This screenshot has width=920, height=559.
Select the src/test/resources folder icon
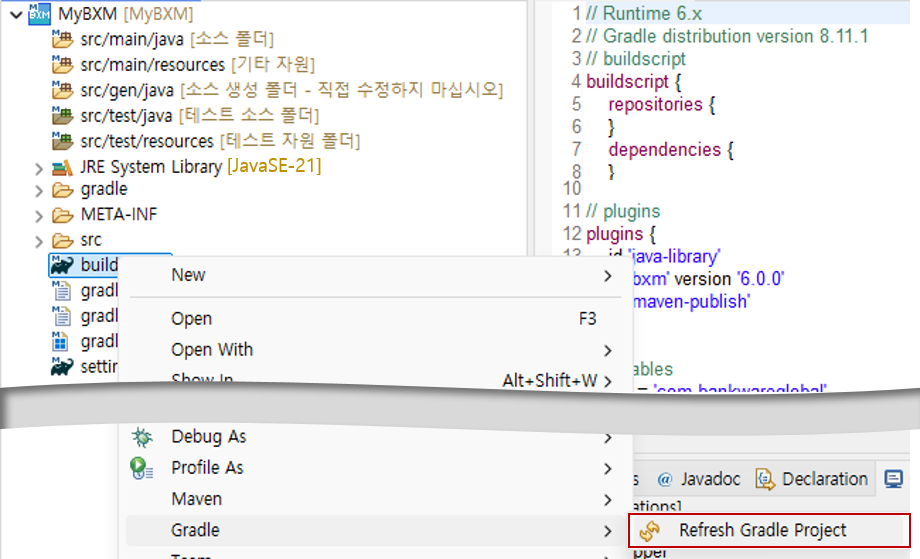[62, 141]
